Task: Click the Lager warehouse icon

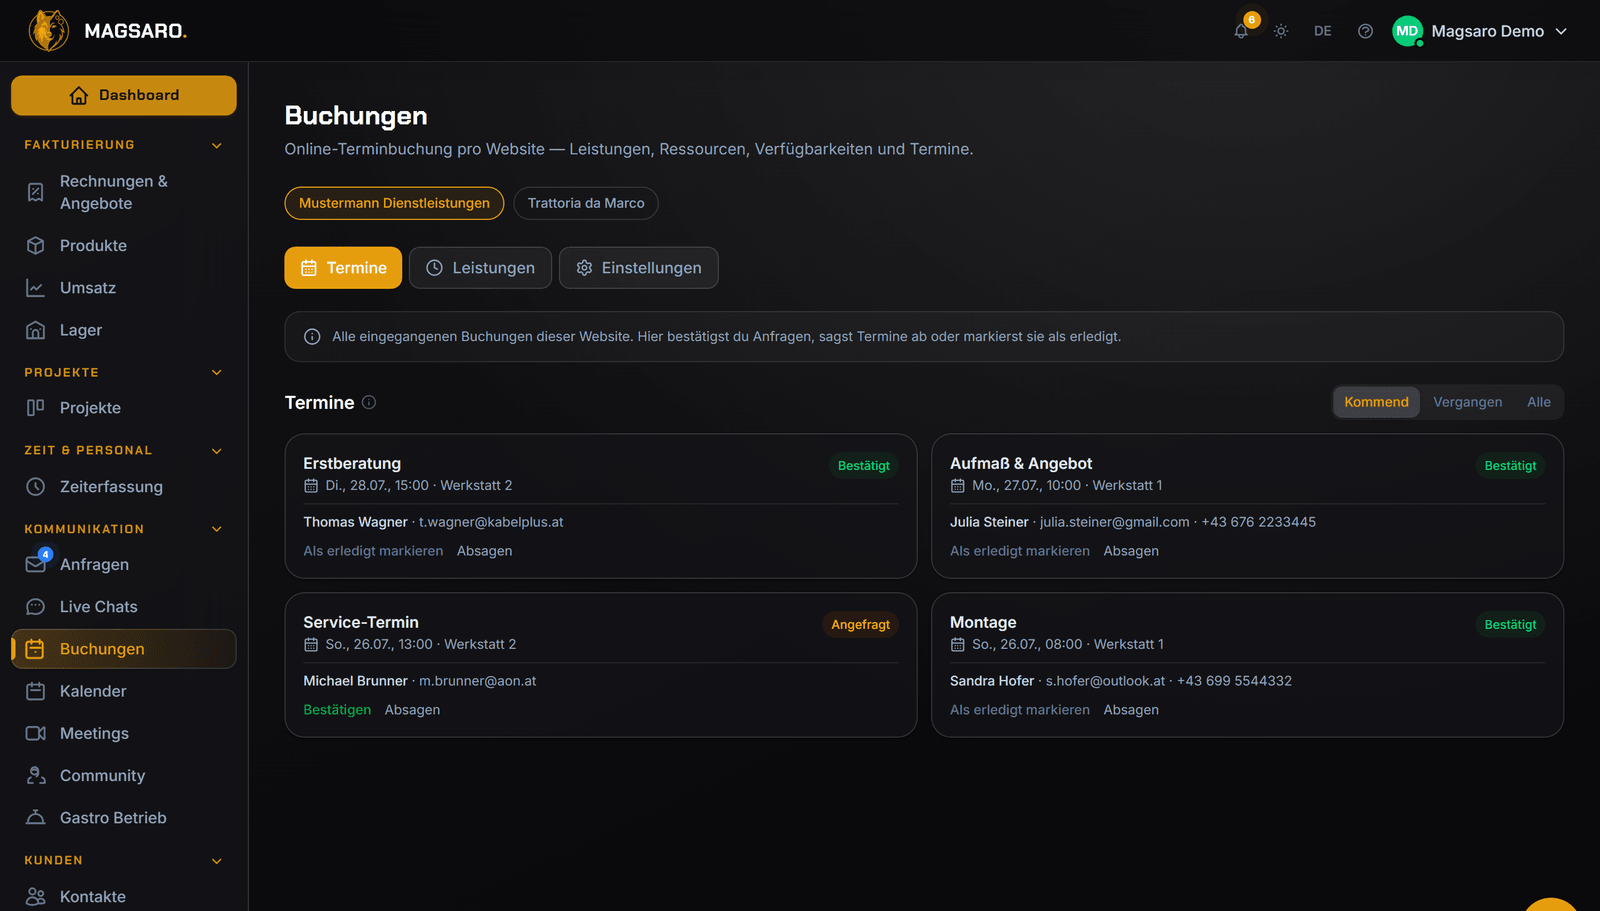Action: pos(36,330)
